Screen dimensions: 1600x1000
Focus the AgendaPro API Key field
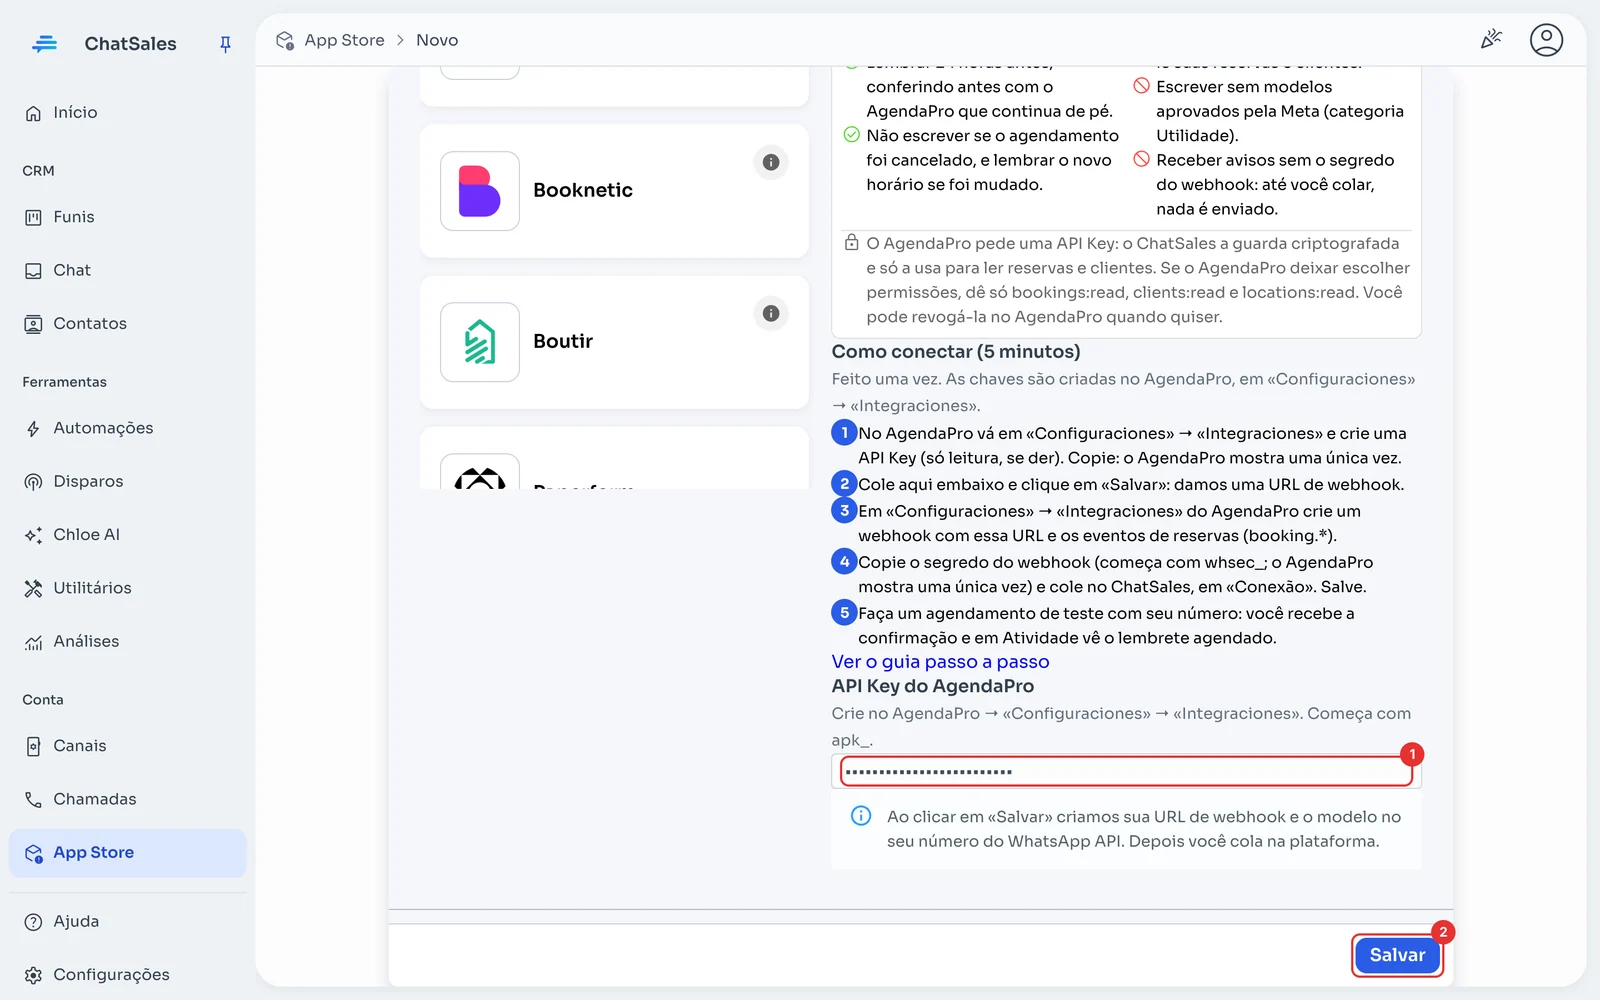1126,771
